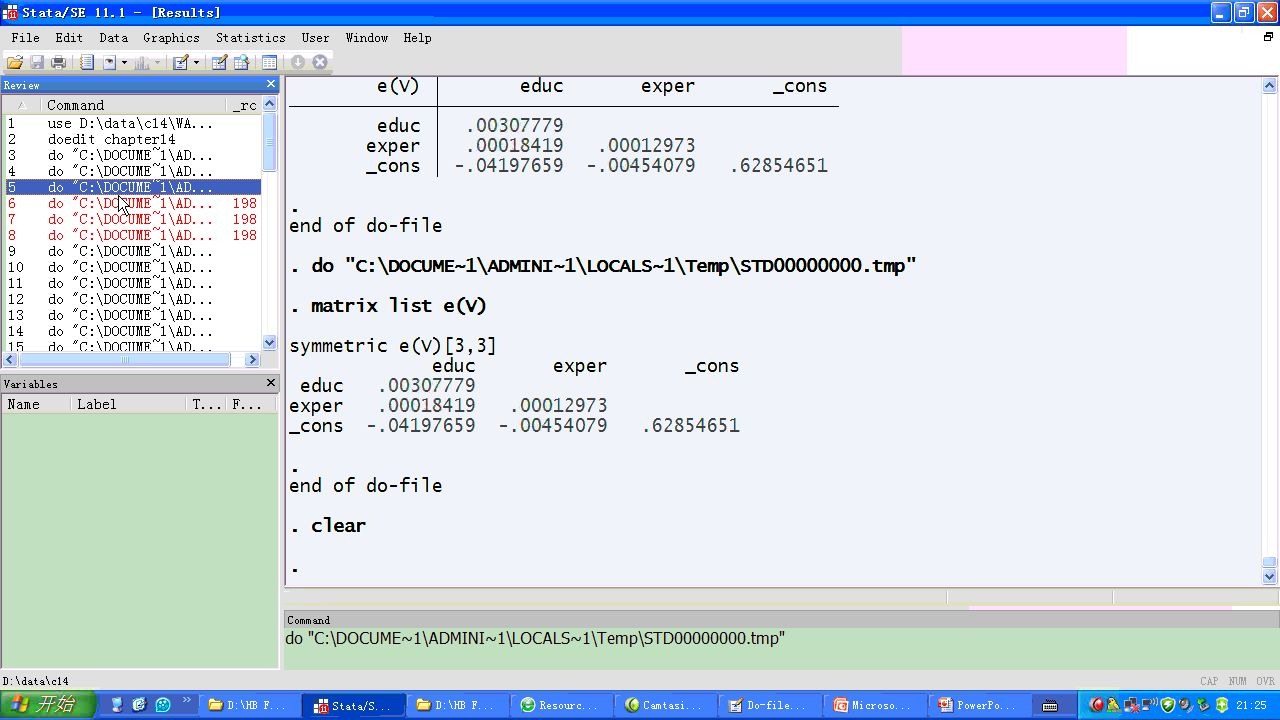The image size is (1280, 720).
Task: Click the Review panel scroll-down arrow
Action: (x=269, y=343)
